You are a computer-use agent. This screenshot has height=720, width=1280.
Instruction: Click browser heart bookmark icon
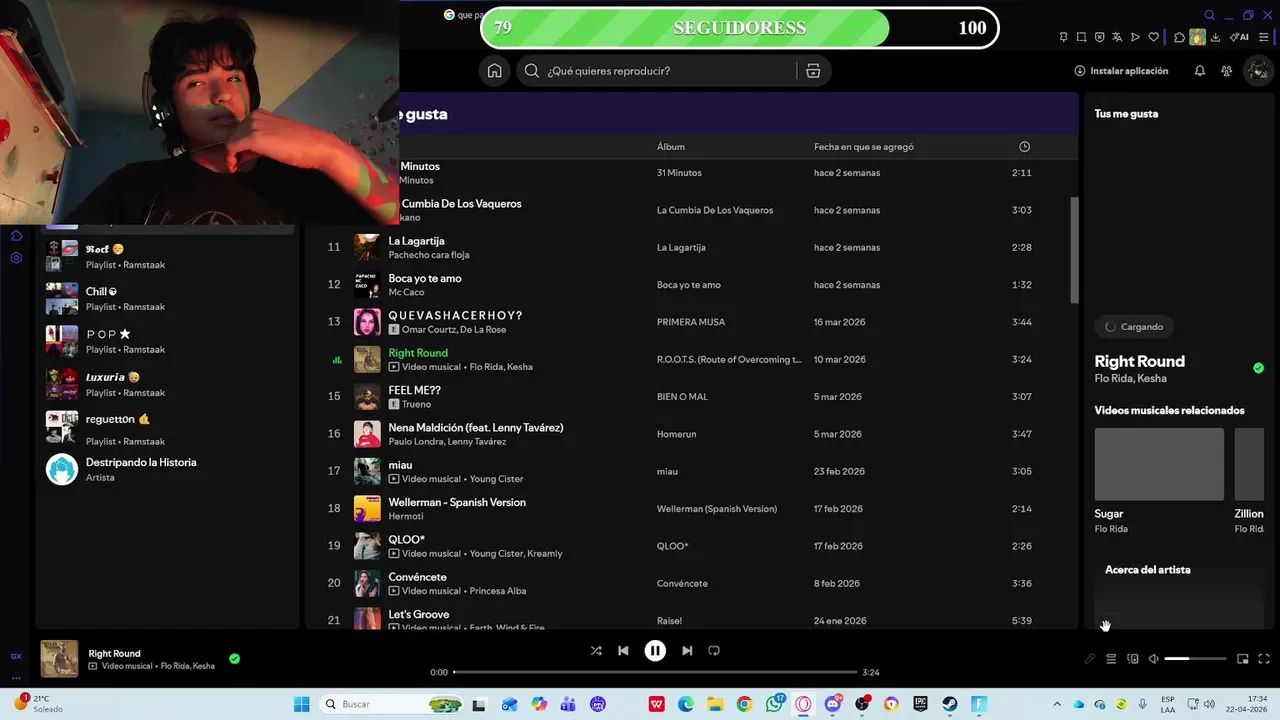pos(1153,37)
